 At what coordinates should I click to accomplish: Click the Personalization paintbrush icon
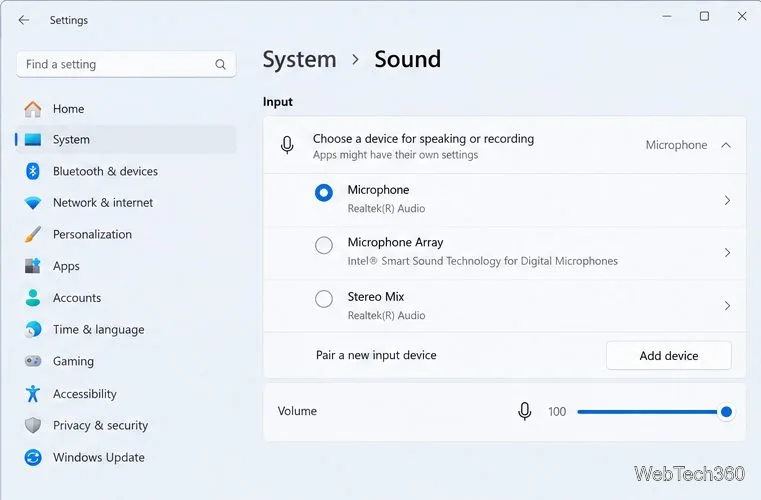click(33, 234)
